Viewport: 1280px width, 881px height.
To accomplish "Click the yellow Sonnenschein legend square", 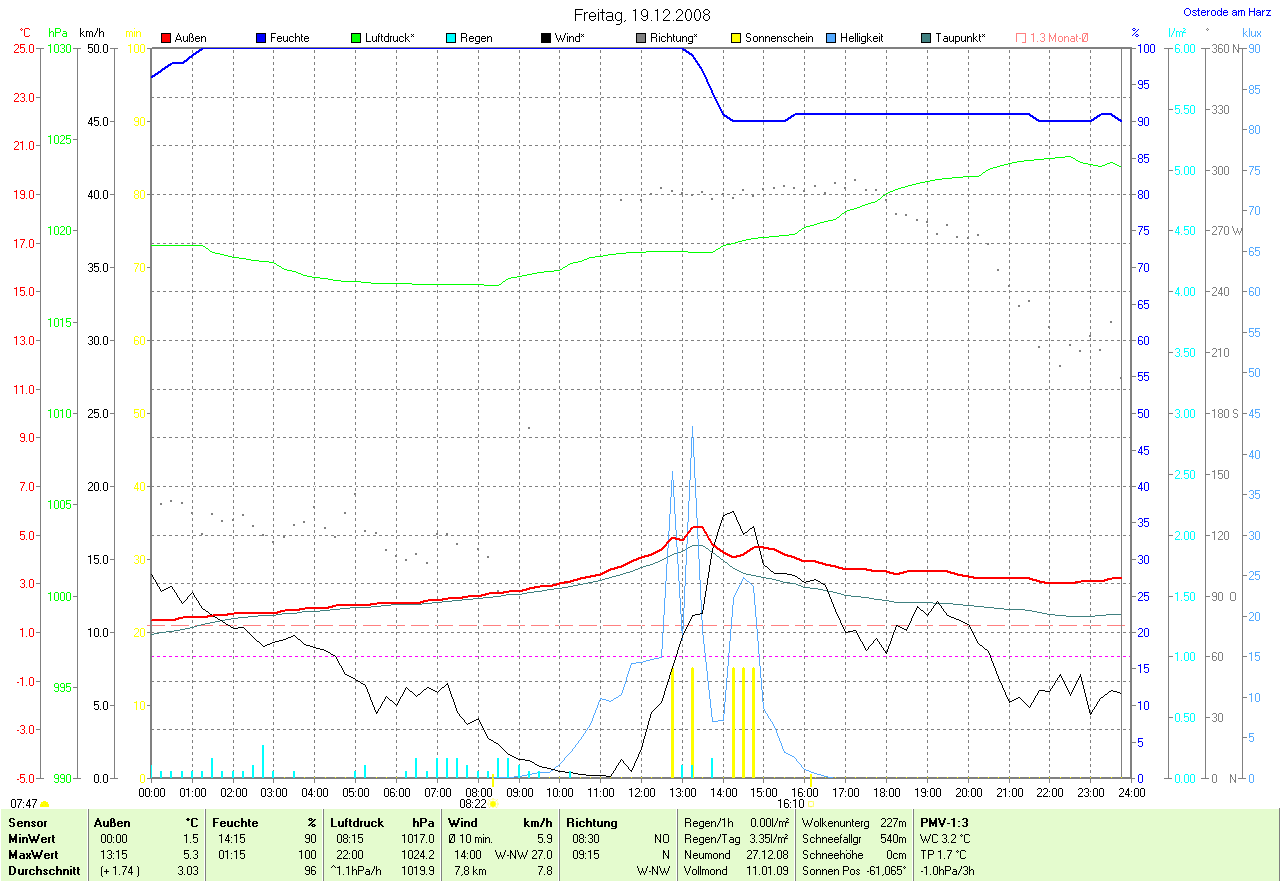I will point(736,38).
